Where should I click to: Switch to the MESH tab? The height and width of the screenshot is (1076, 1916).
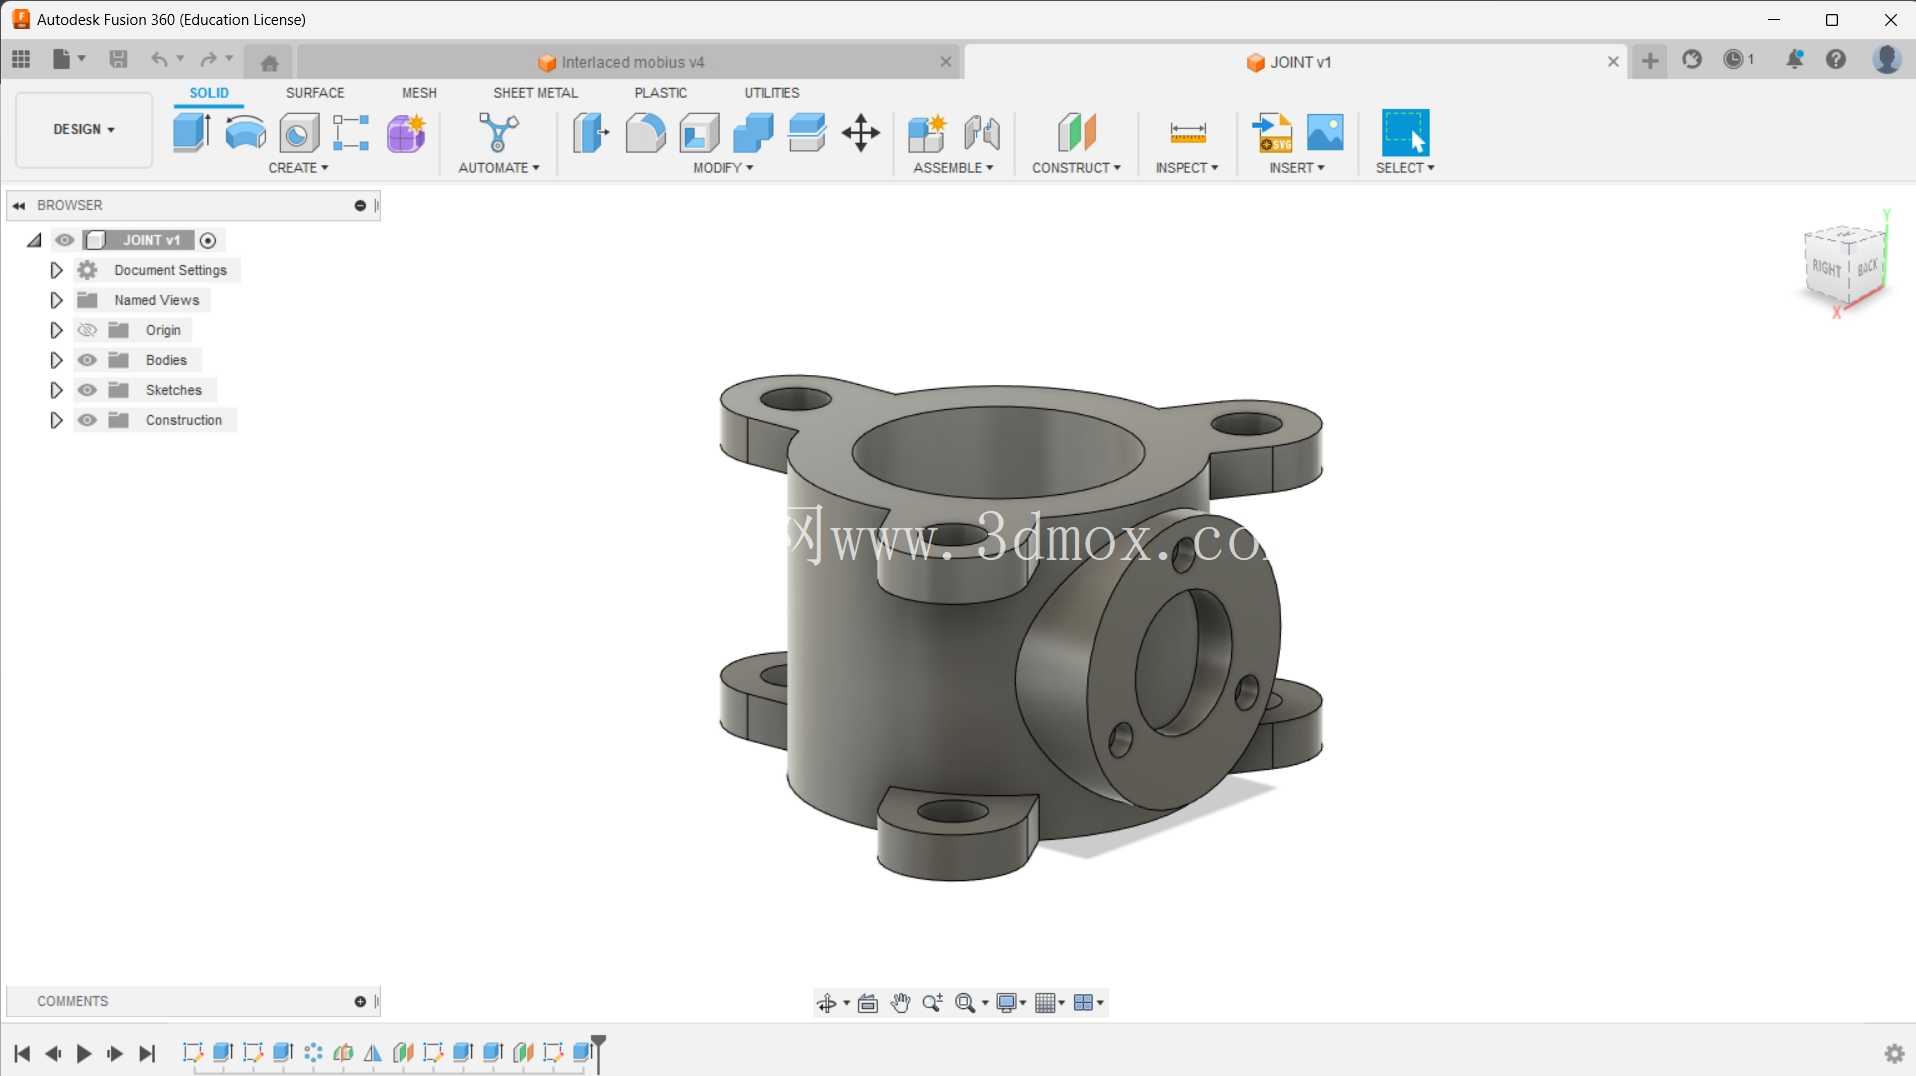tap(419, 92)
